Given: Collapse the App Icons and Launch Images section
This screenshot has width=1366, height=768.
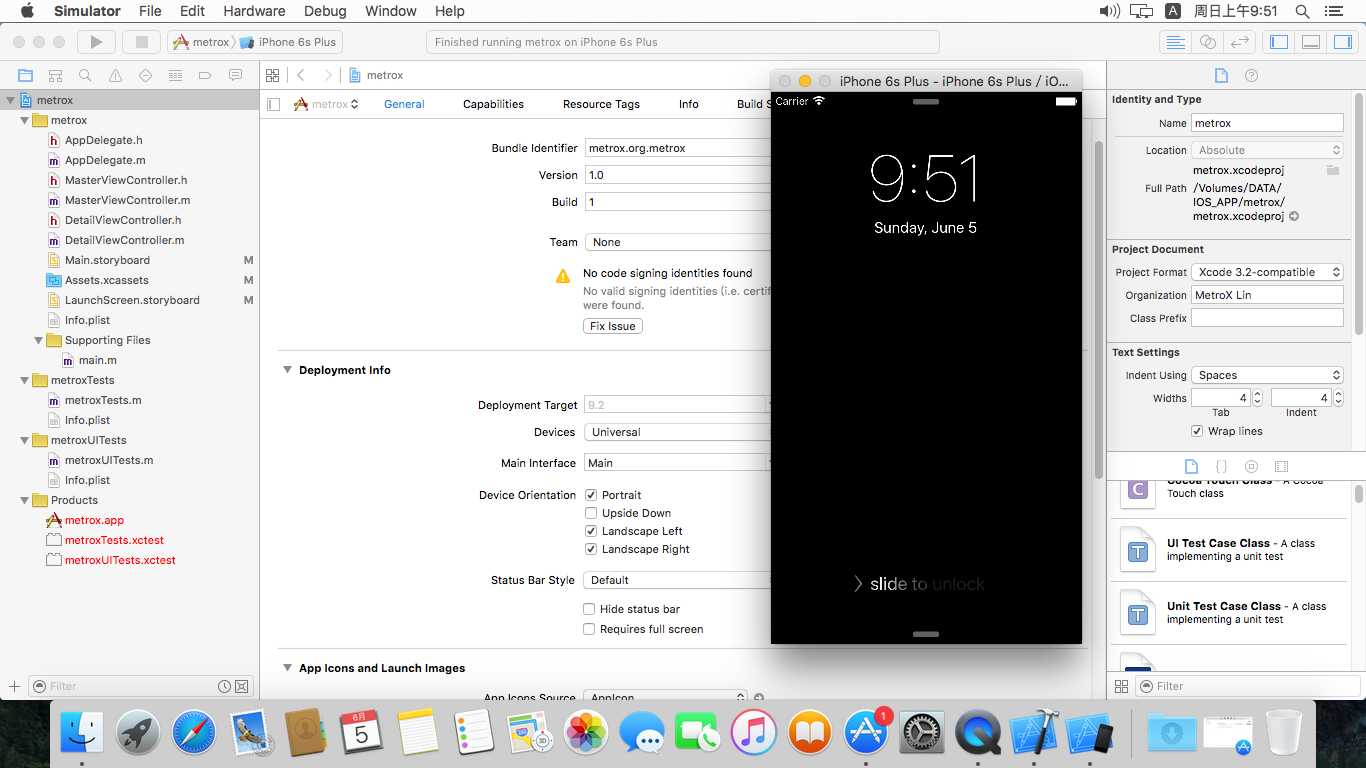Looking at the screenshot, I should click(x=287, y=668).
